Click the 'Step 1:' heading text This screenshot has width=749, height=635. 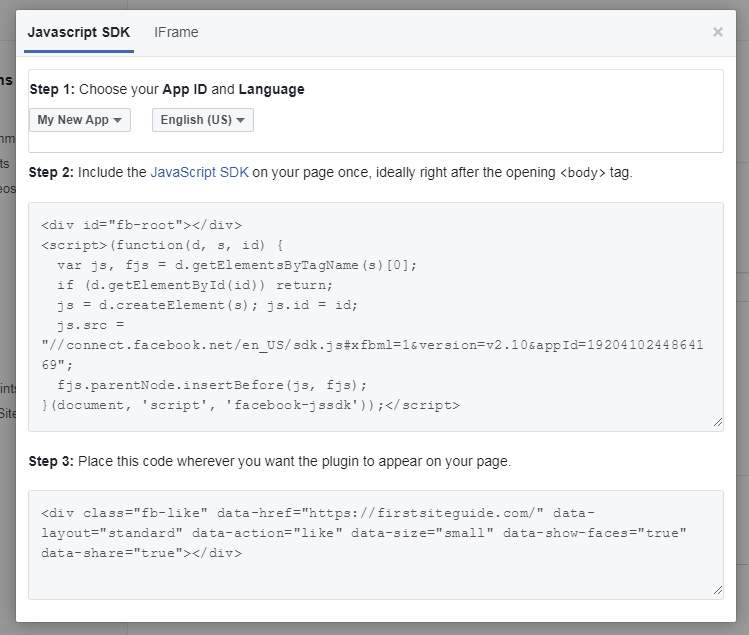point(52,89)
